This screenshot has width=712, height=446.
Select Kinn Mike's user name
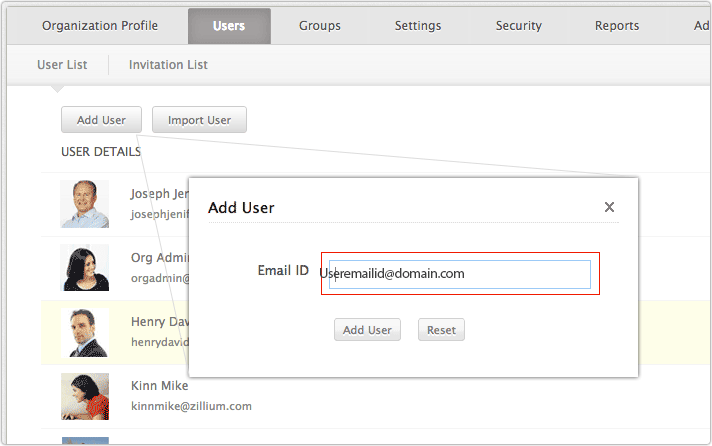point(160,385)
